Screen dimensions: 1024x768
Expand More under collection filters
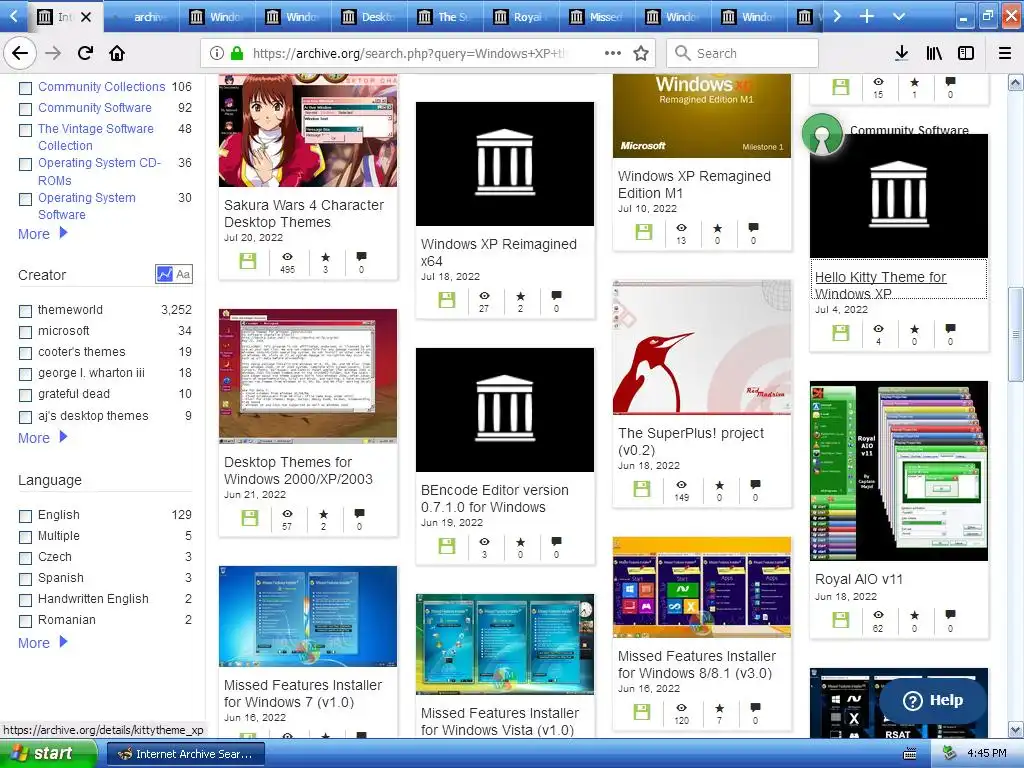(x=42, y=234)
